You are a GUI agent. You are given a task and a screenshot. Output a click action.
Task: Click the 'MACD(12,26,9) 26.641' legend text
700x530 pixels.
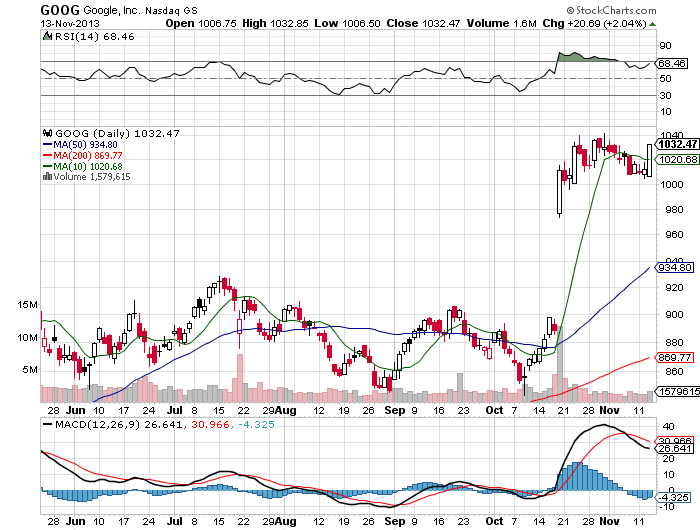point(118,425)
